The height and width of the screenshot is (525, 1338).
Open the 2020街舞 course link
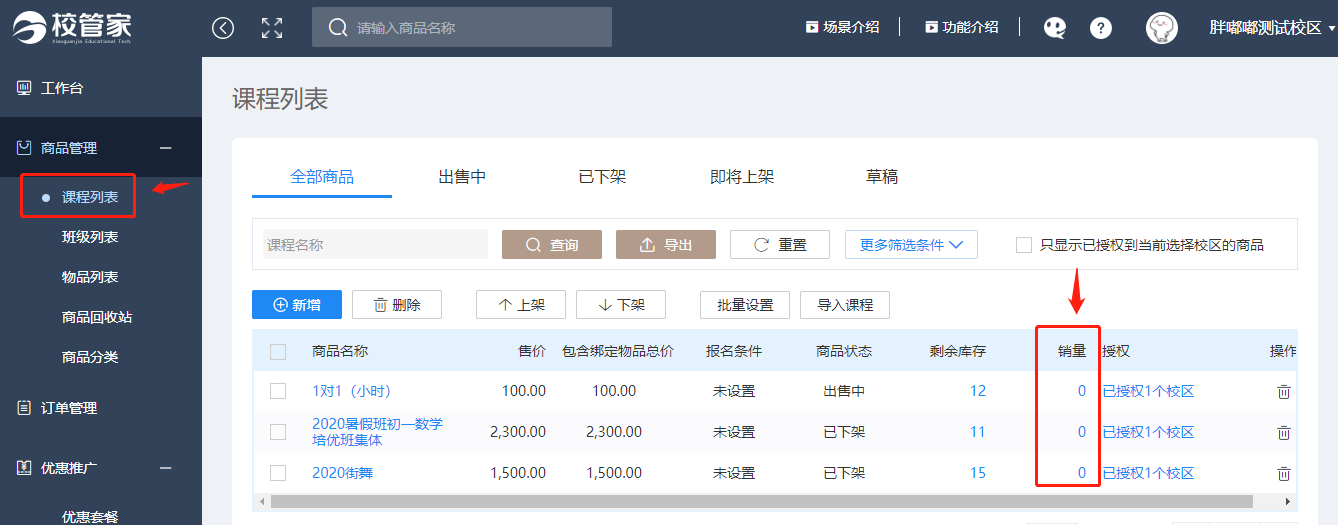tap(342, 472)
